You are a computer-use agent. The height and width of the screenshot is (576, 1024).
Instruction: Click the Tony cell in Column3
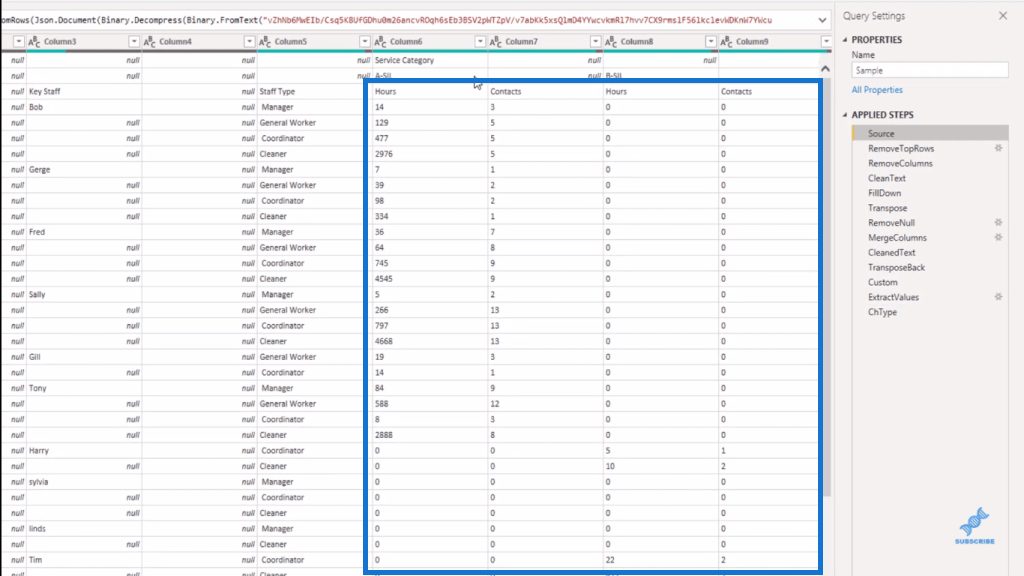point(84,388)
